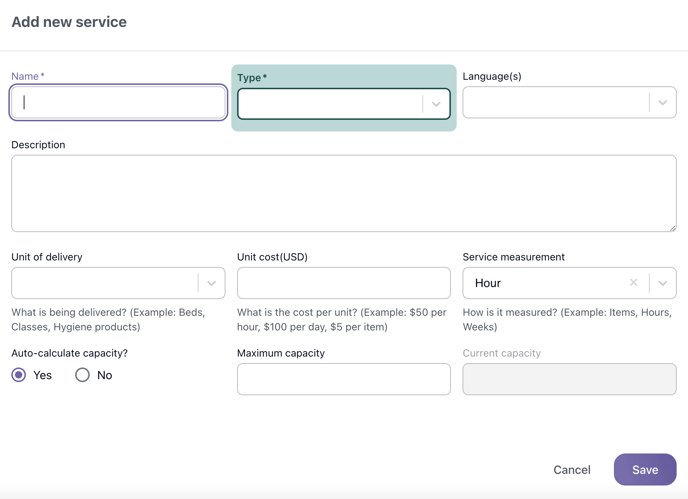Click the Add new service heading
Image resolution: width=688 pixels, height=499 pixels.
coord(69,22)
